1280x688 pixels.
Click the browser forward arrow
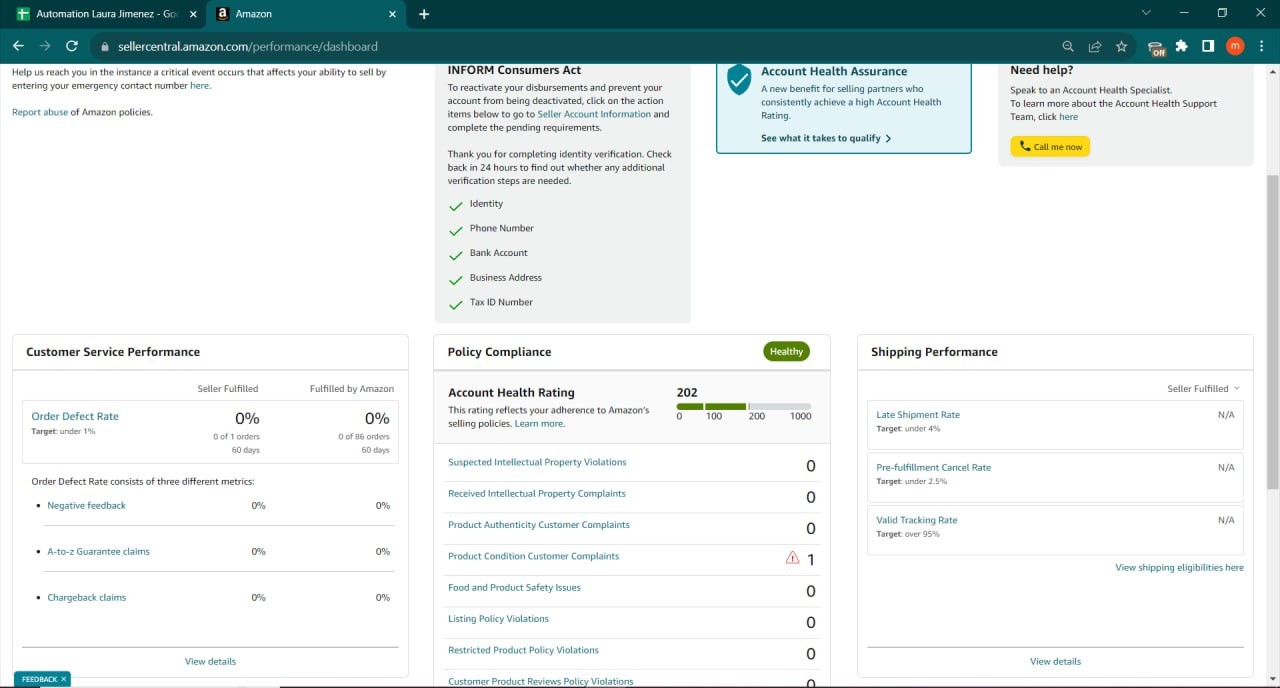(45, 46)
